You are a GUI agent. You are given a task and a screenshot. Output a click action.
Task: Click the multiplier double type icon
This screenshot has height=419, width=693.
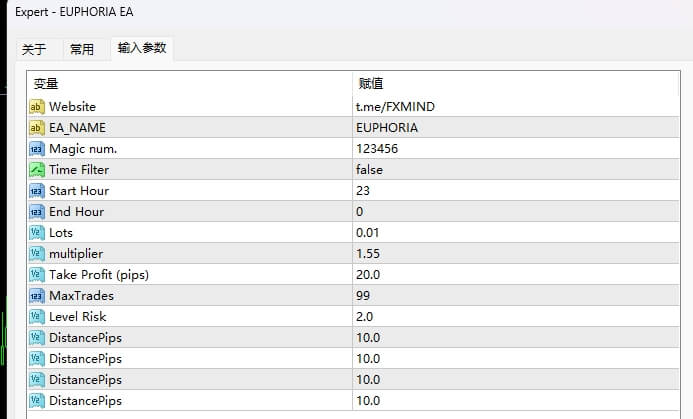point(37,254)
